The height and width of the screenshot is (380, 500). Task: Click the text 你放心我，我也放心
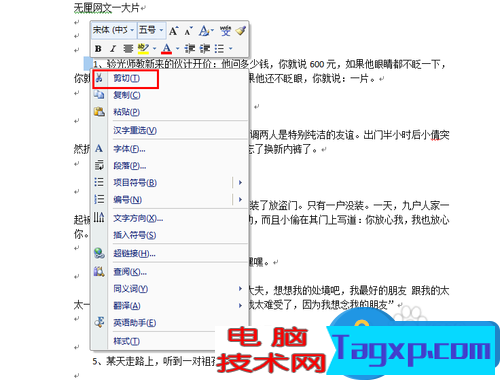407,220
